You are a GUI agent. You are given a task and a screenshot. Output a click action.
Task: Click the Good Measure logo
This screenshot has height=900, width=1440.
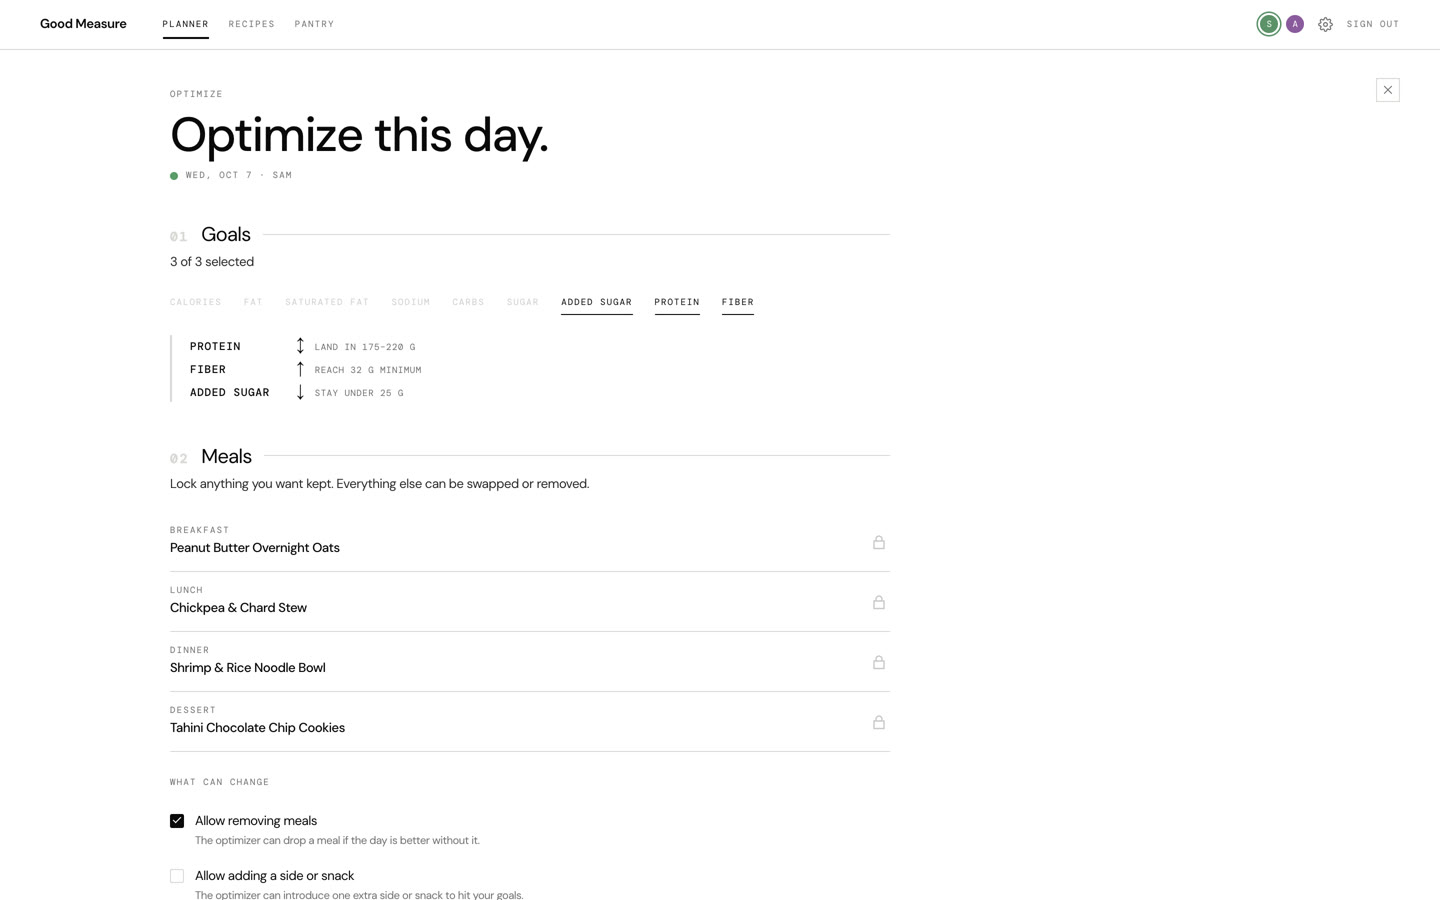[83, 24]
